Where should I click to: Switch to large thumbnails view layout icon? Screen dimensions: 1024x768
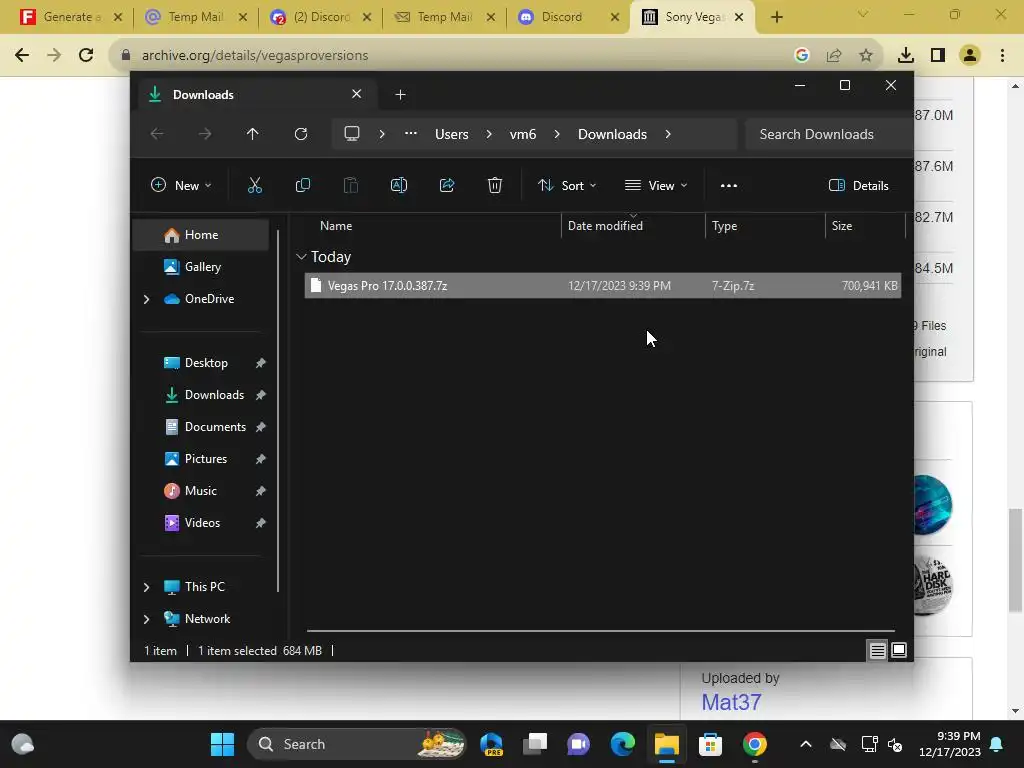tap(899, 650)
